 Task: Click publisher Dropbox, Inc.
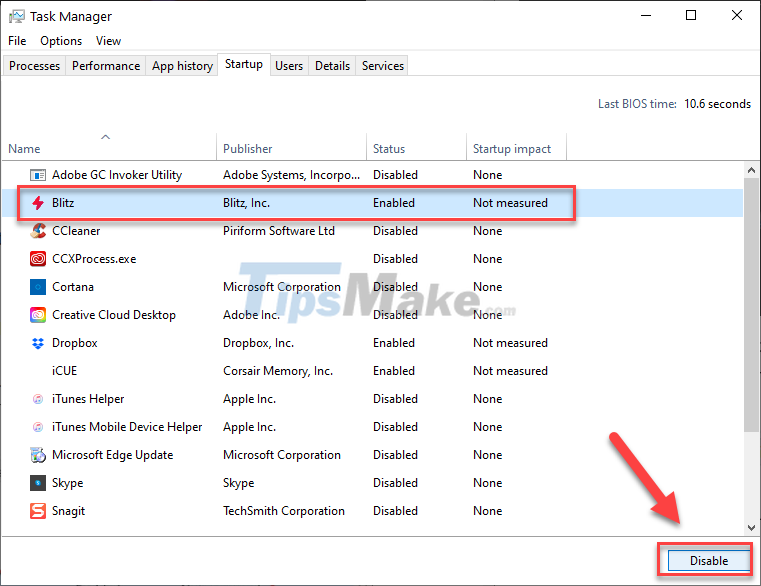point(259,343)
